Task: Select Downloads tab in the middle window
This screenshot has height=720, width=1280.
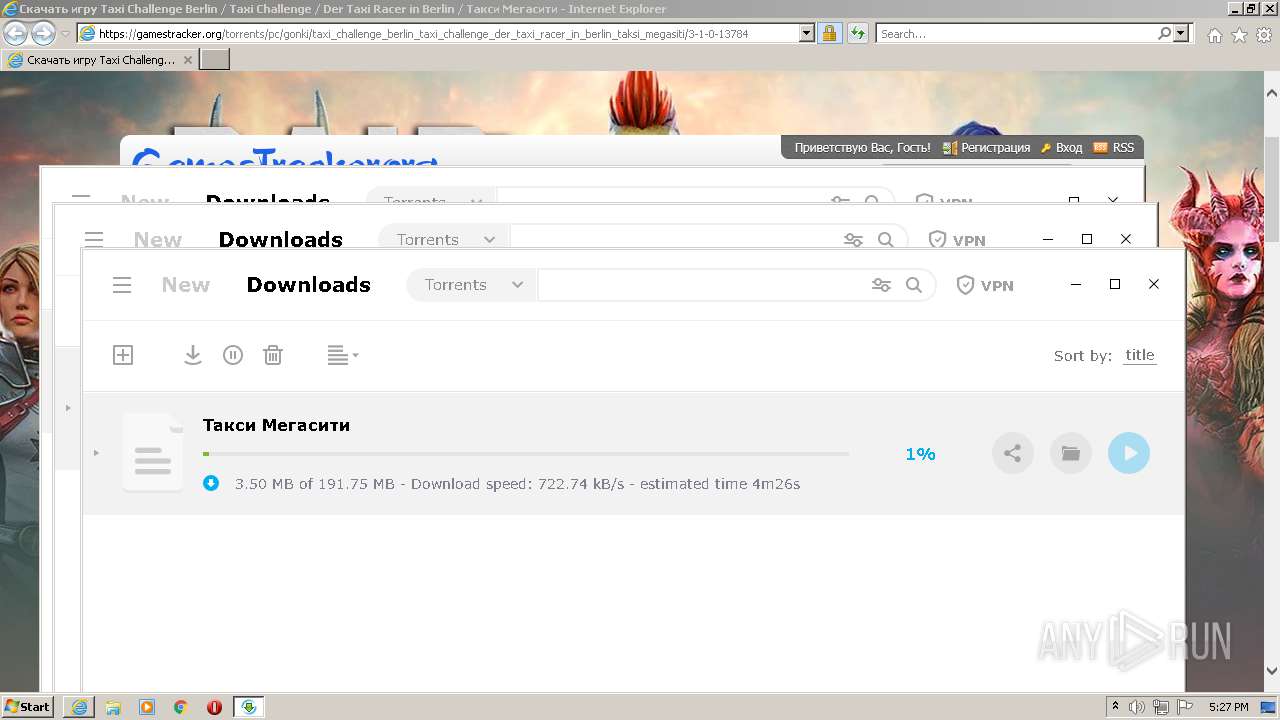Action: click(x=280, y=240)
